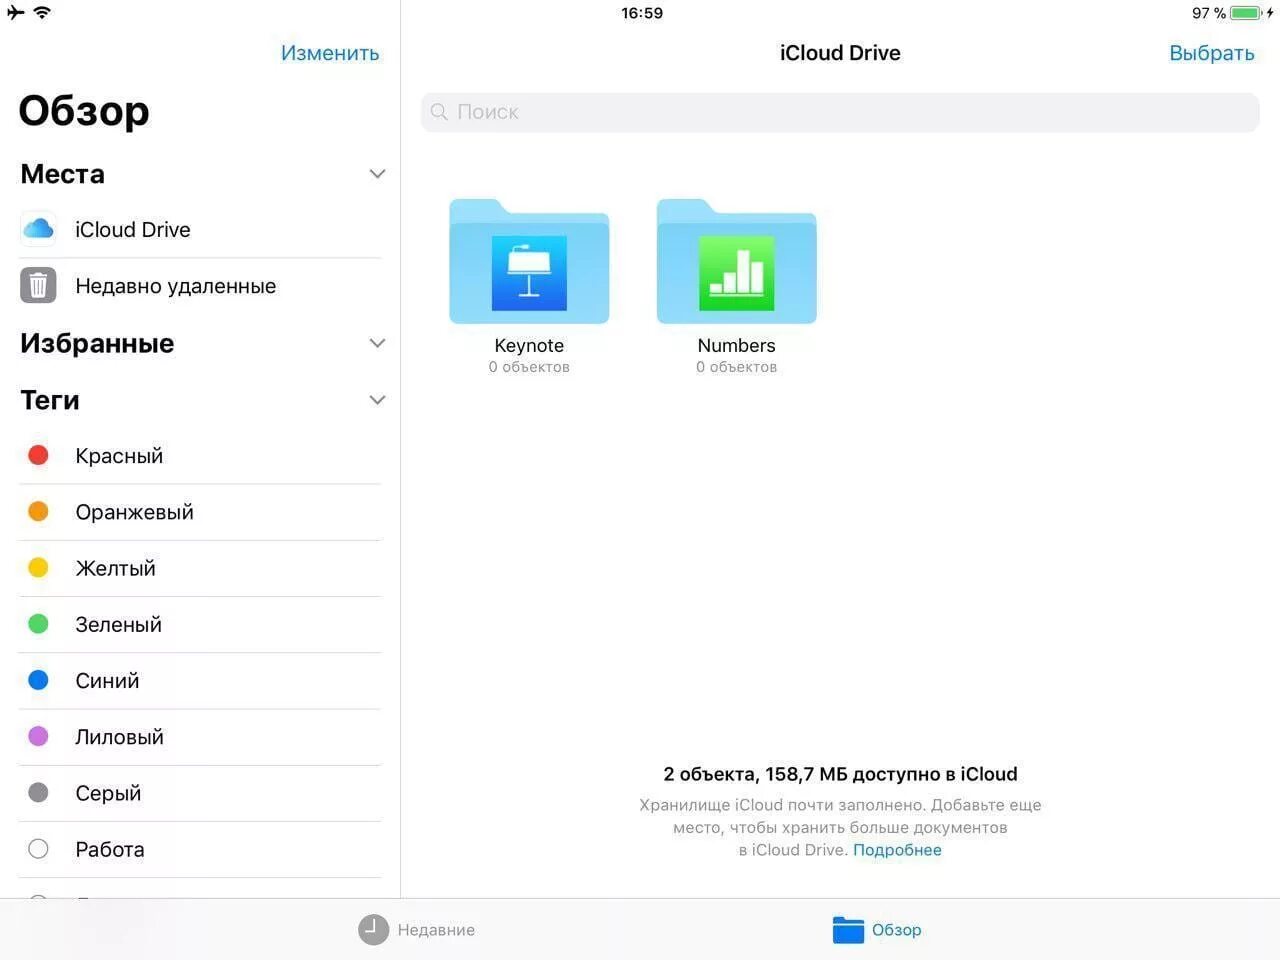Collapse the Теги section
Viewport: 1280px width, 960px height.
tap(377, 399)
